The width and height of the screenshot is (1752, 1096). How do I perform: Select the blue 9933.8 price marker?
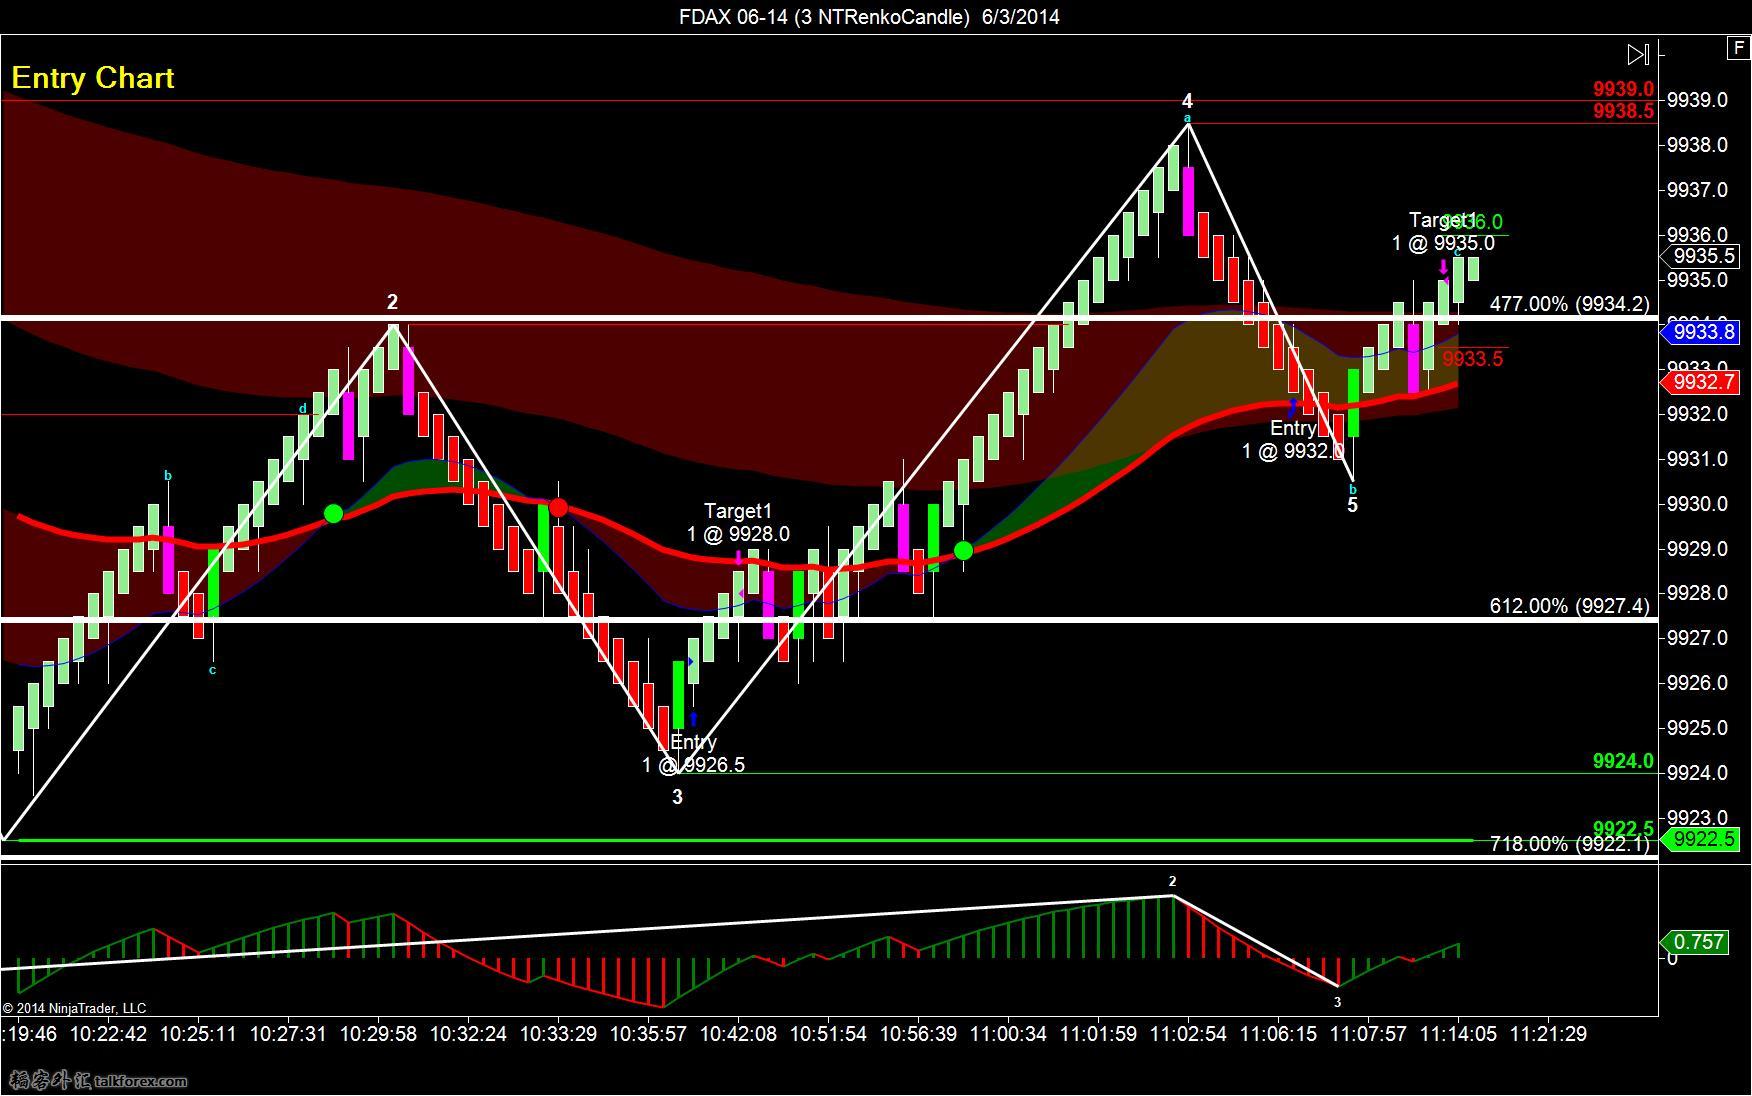1701,332
